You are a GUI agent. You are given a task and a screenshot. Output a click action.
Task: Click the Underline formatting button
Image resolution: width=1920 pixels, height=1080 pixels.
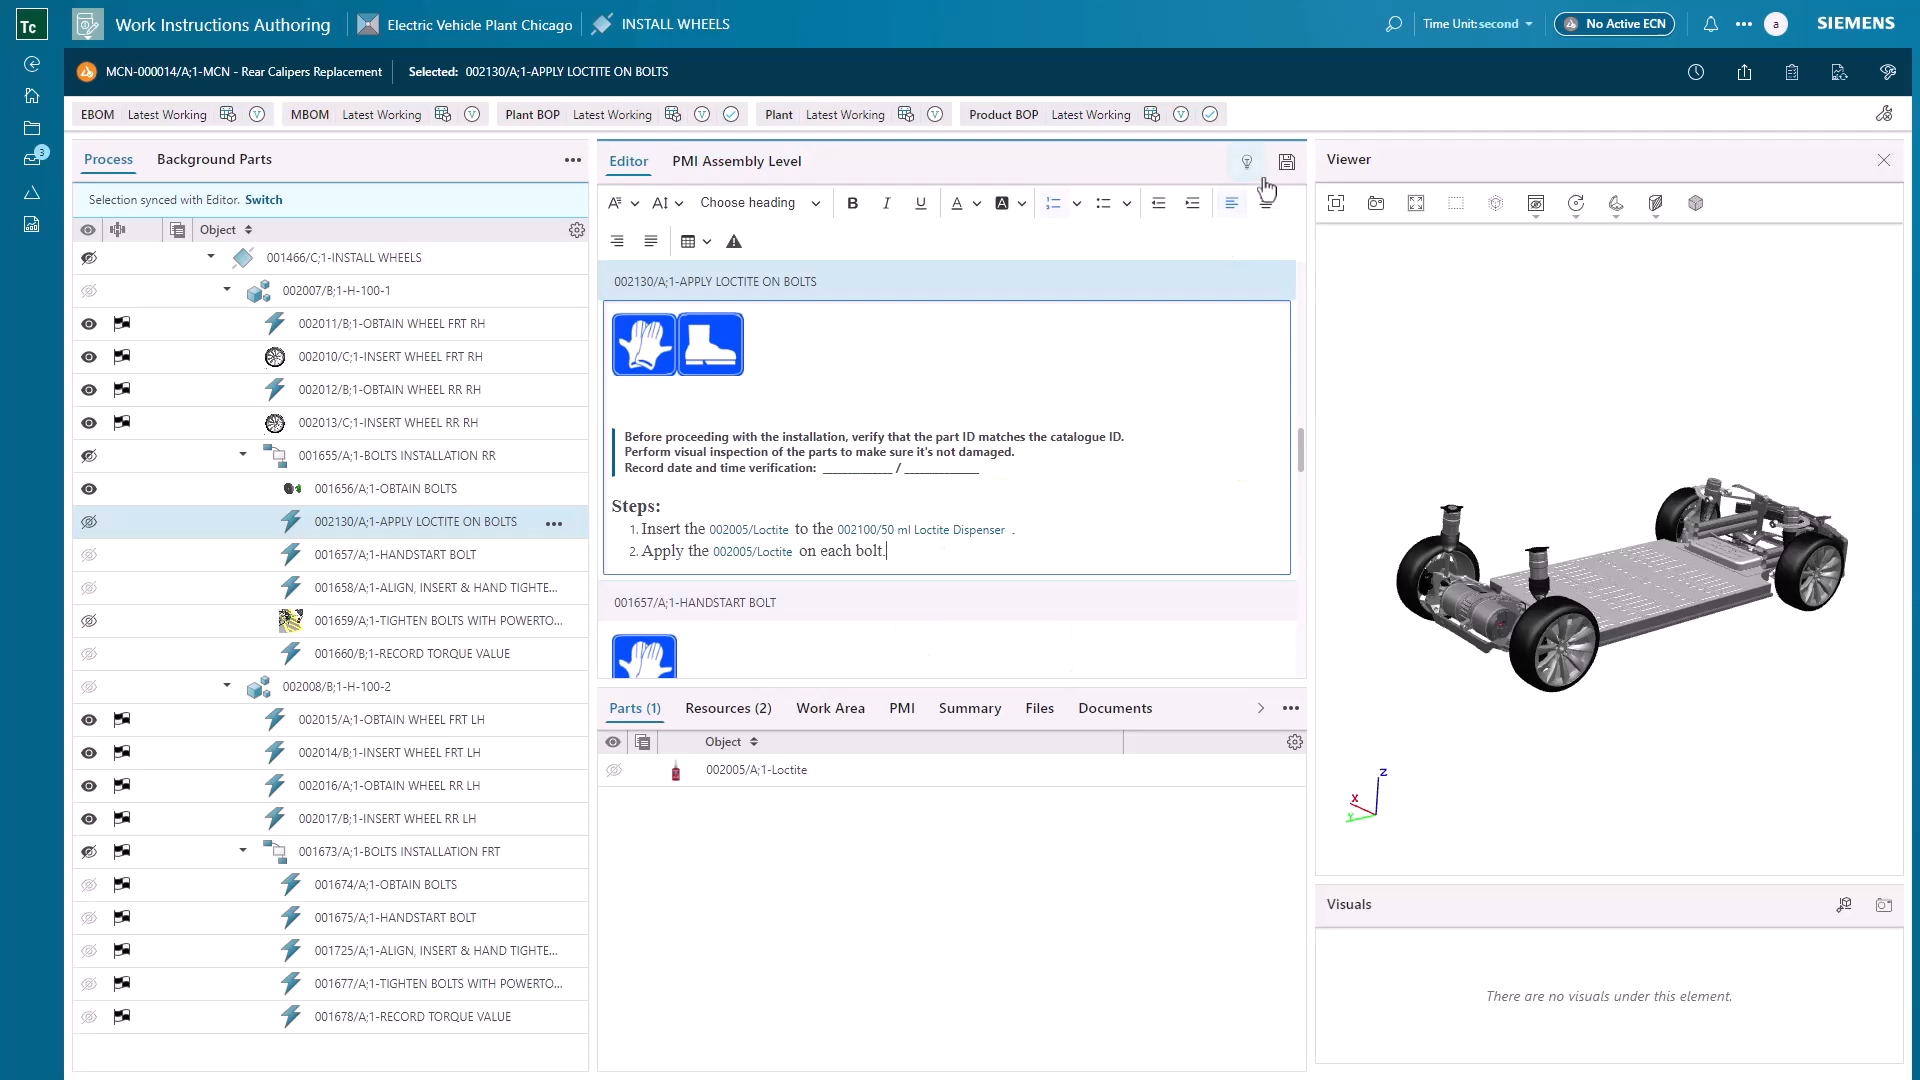[x=921, y=203]
